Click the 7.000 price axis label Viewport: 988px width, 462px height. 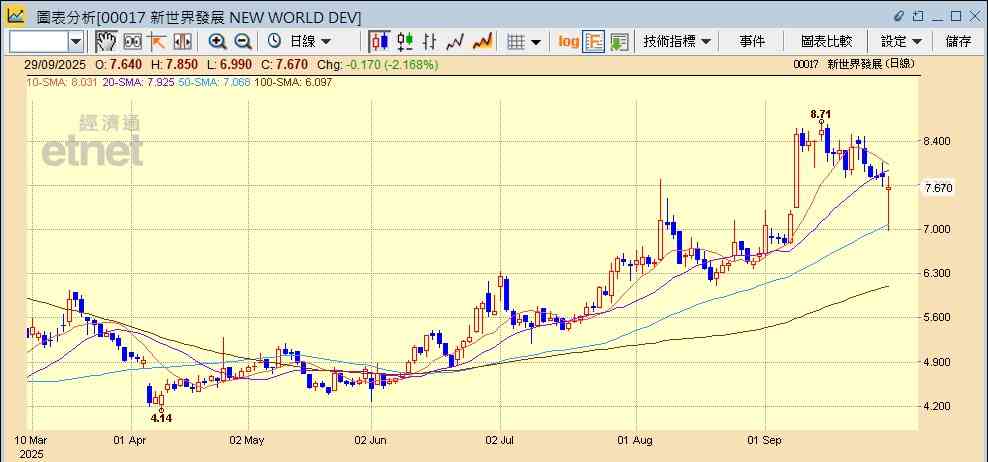(x=937, y=229)
